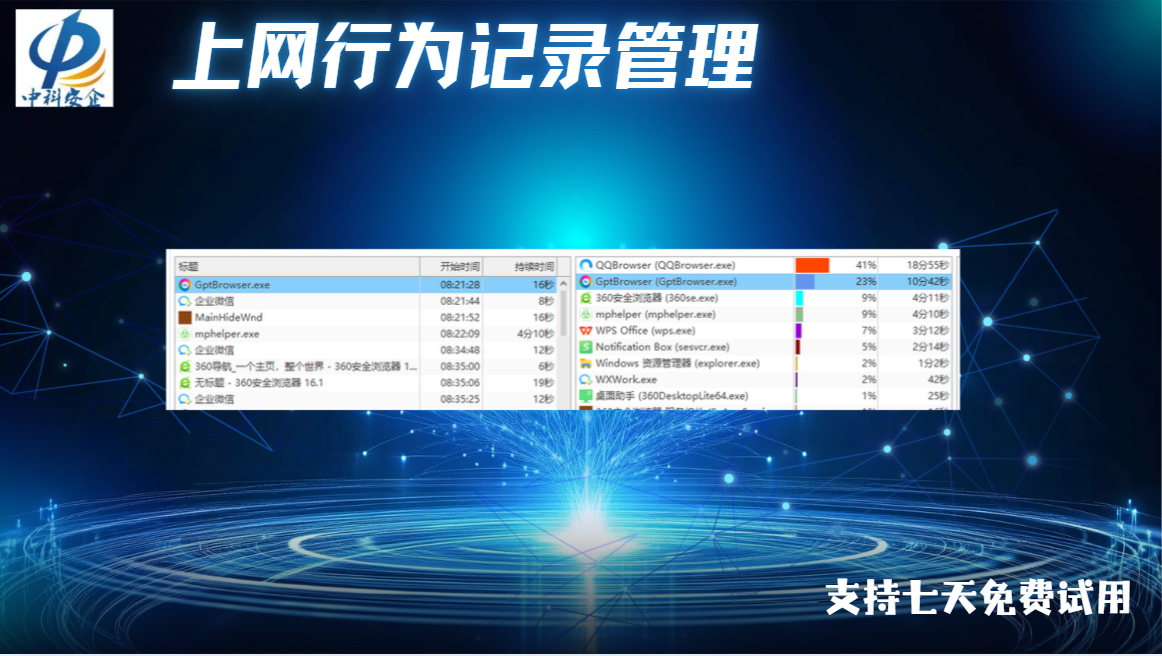Click the 企业微信 icon in the 08:21:44 row
The width and height of the screenshot is (1162, 656).
pos(185,301)
